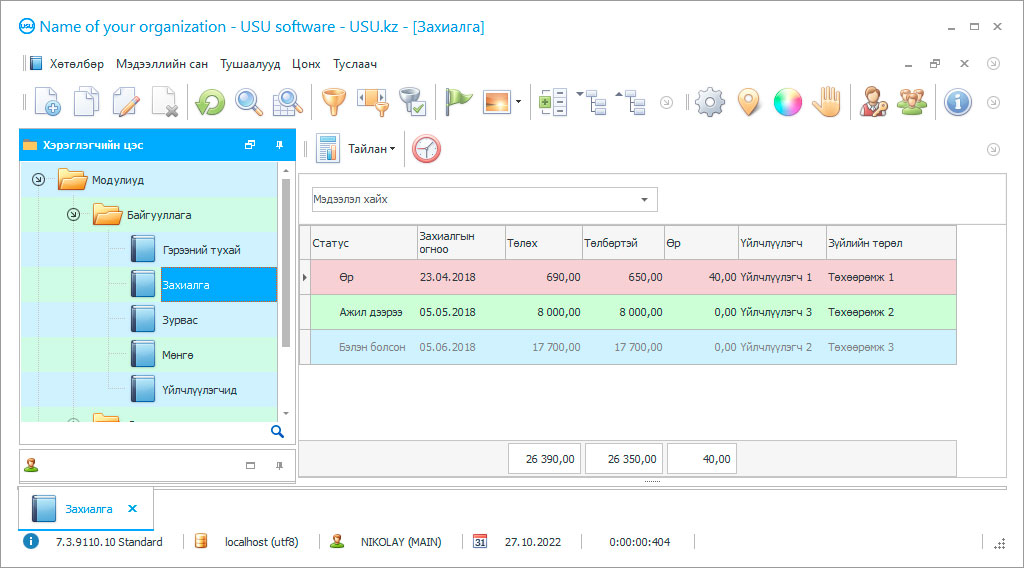Open the Мэдээлэл хайх dropdown
Image resolution: width=1024 pixels, height=568 pixels.
pos(644,200)
